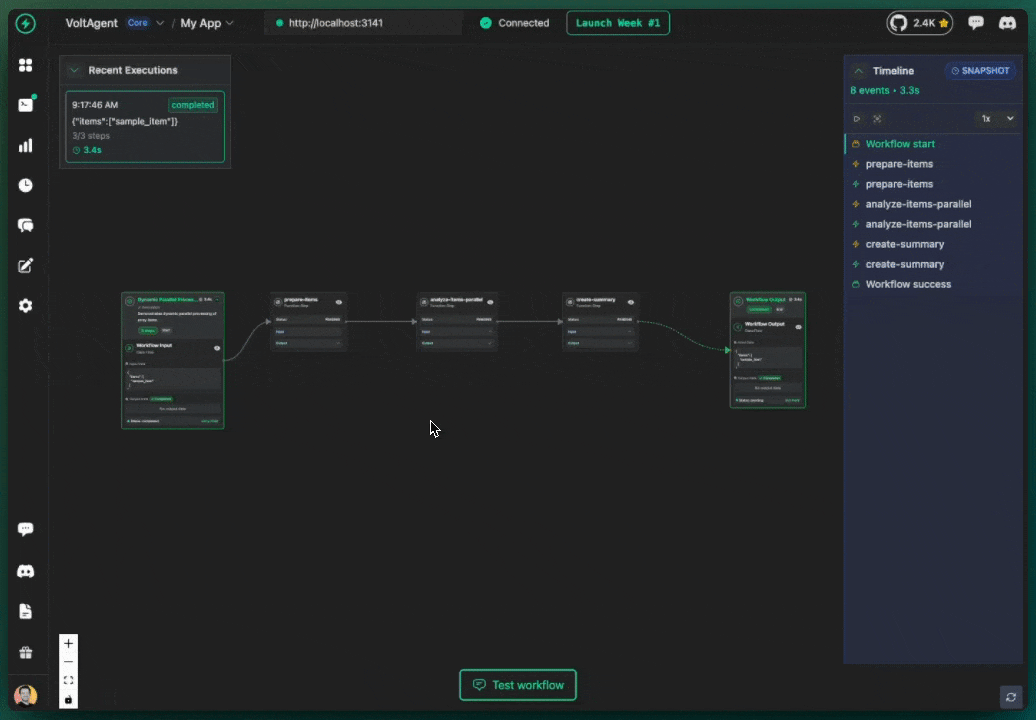The image size is (1036, 720).
Task: Click the timeline fullscreen focus icon
Action: 877,119
